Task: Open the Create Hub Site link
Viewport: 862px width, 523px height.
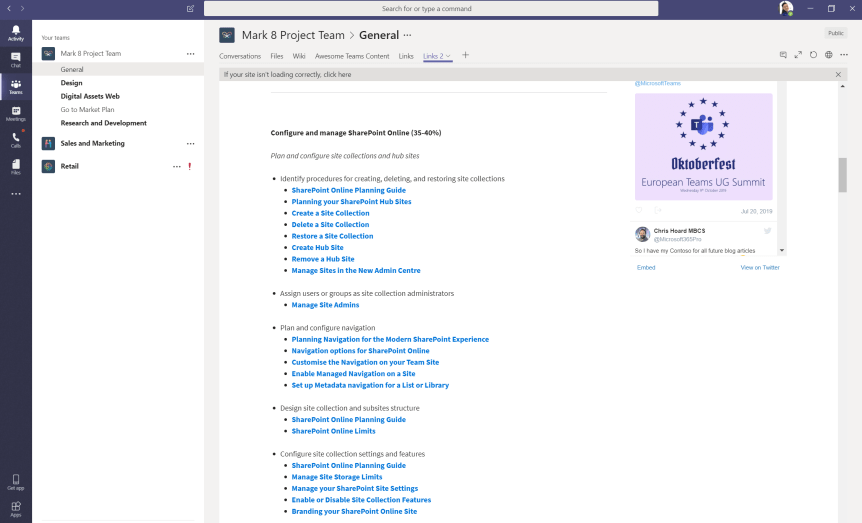Action: (317, 247)
